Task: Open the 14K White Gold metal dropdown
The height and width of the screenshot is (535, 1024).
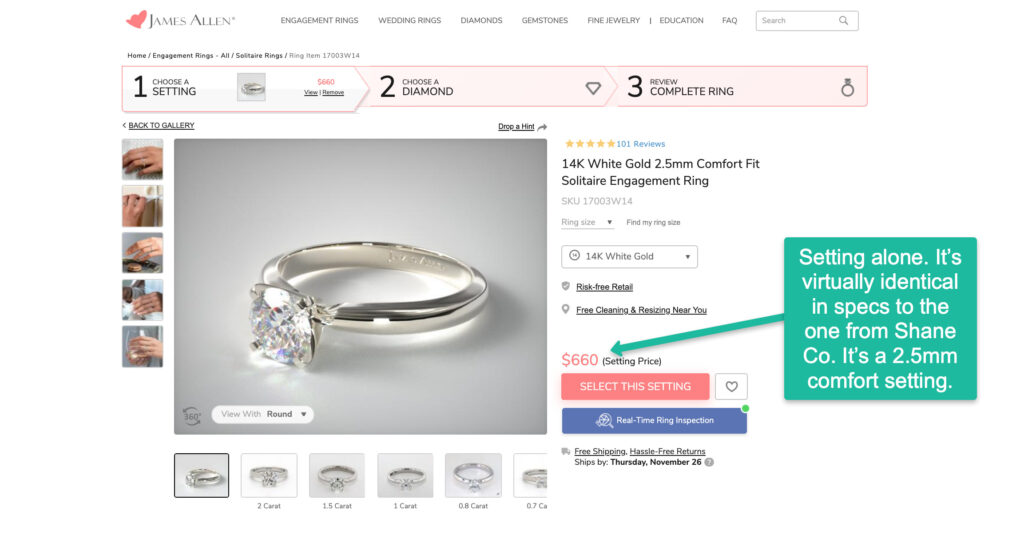Action: click(629, 256)
